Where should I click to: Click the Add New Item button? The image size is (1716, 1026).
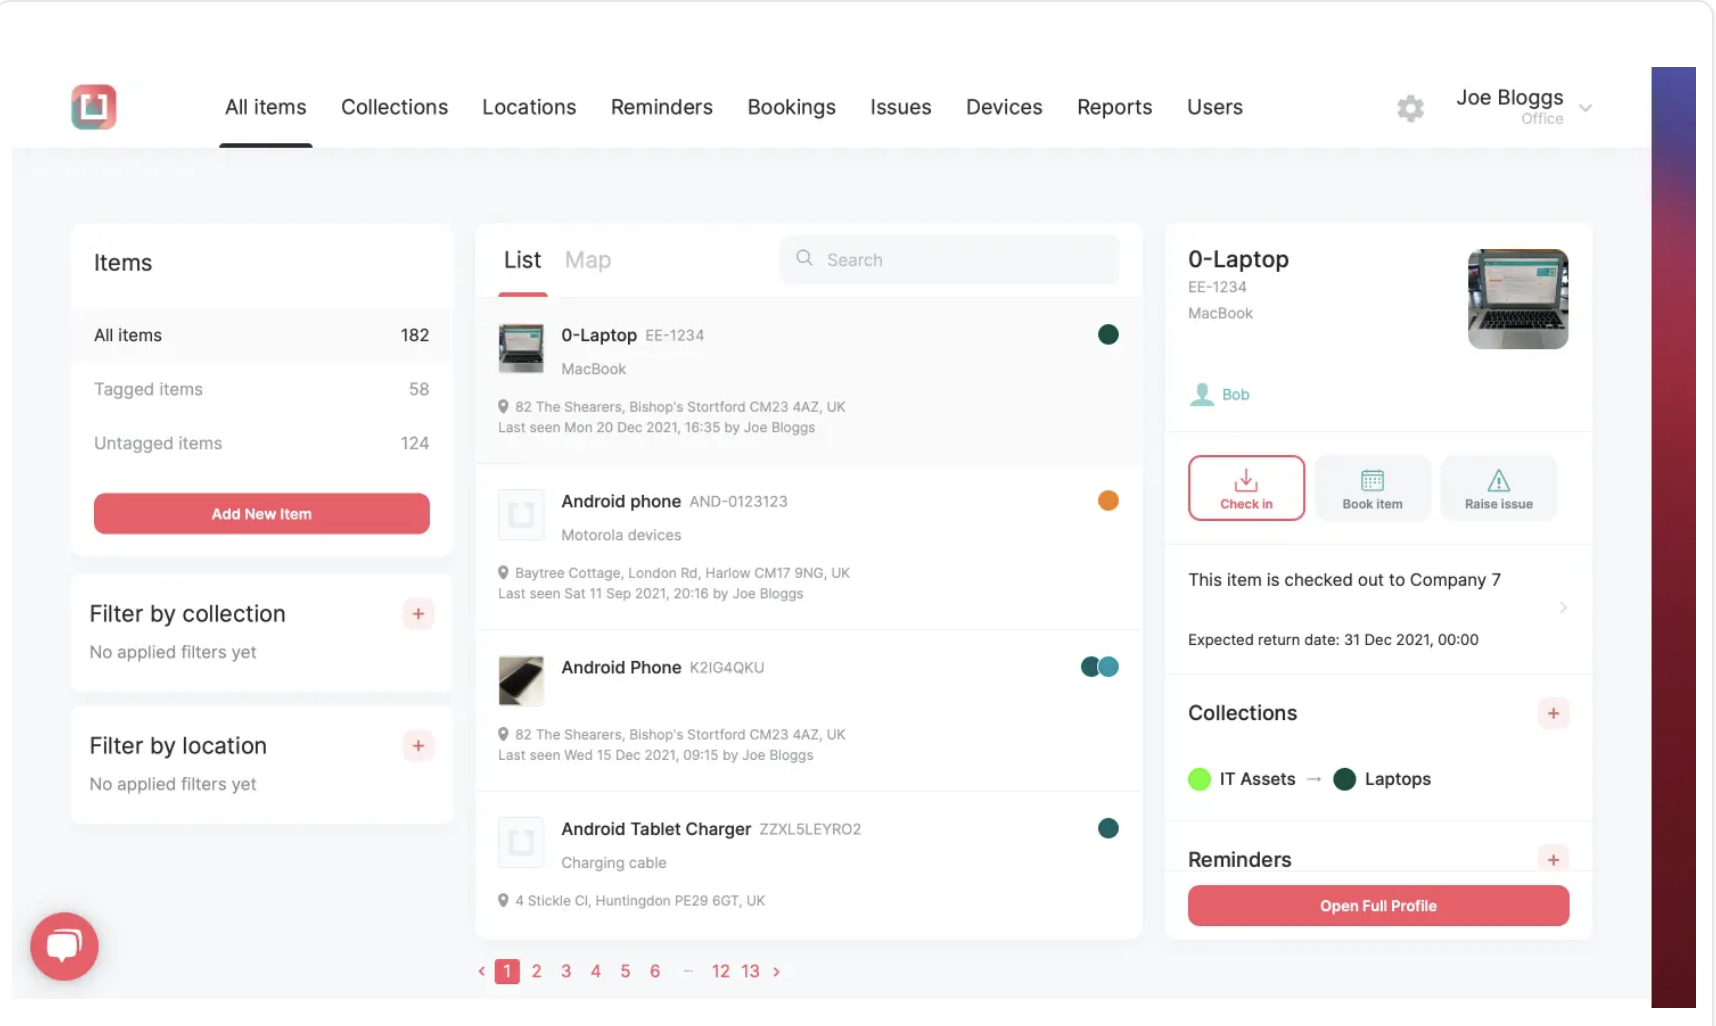261,514
